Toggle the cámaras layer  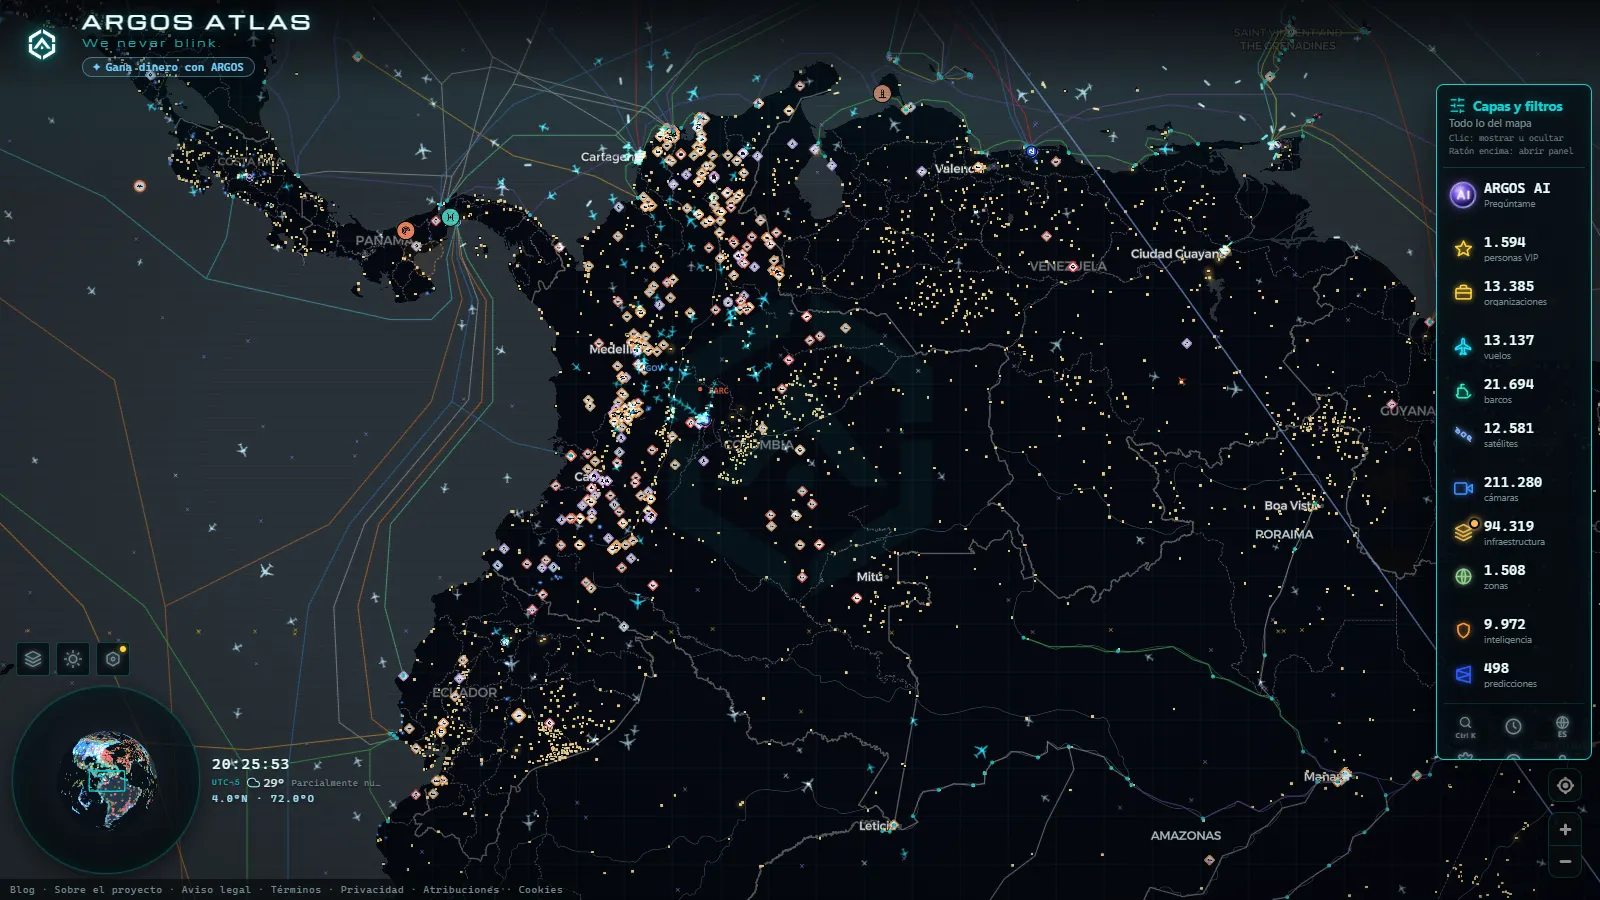click(x=1513, y=488)
